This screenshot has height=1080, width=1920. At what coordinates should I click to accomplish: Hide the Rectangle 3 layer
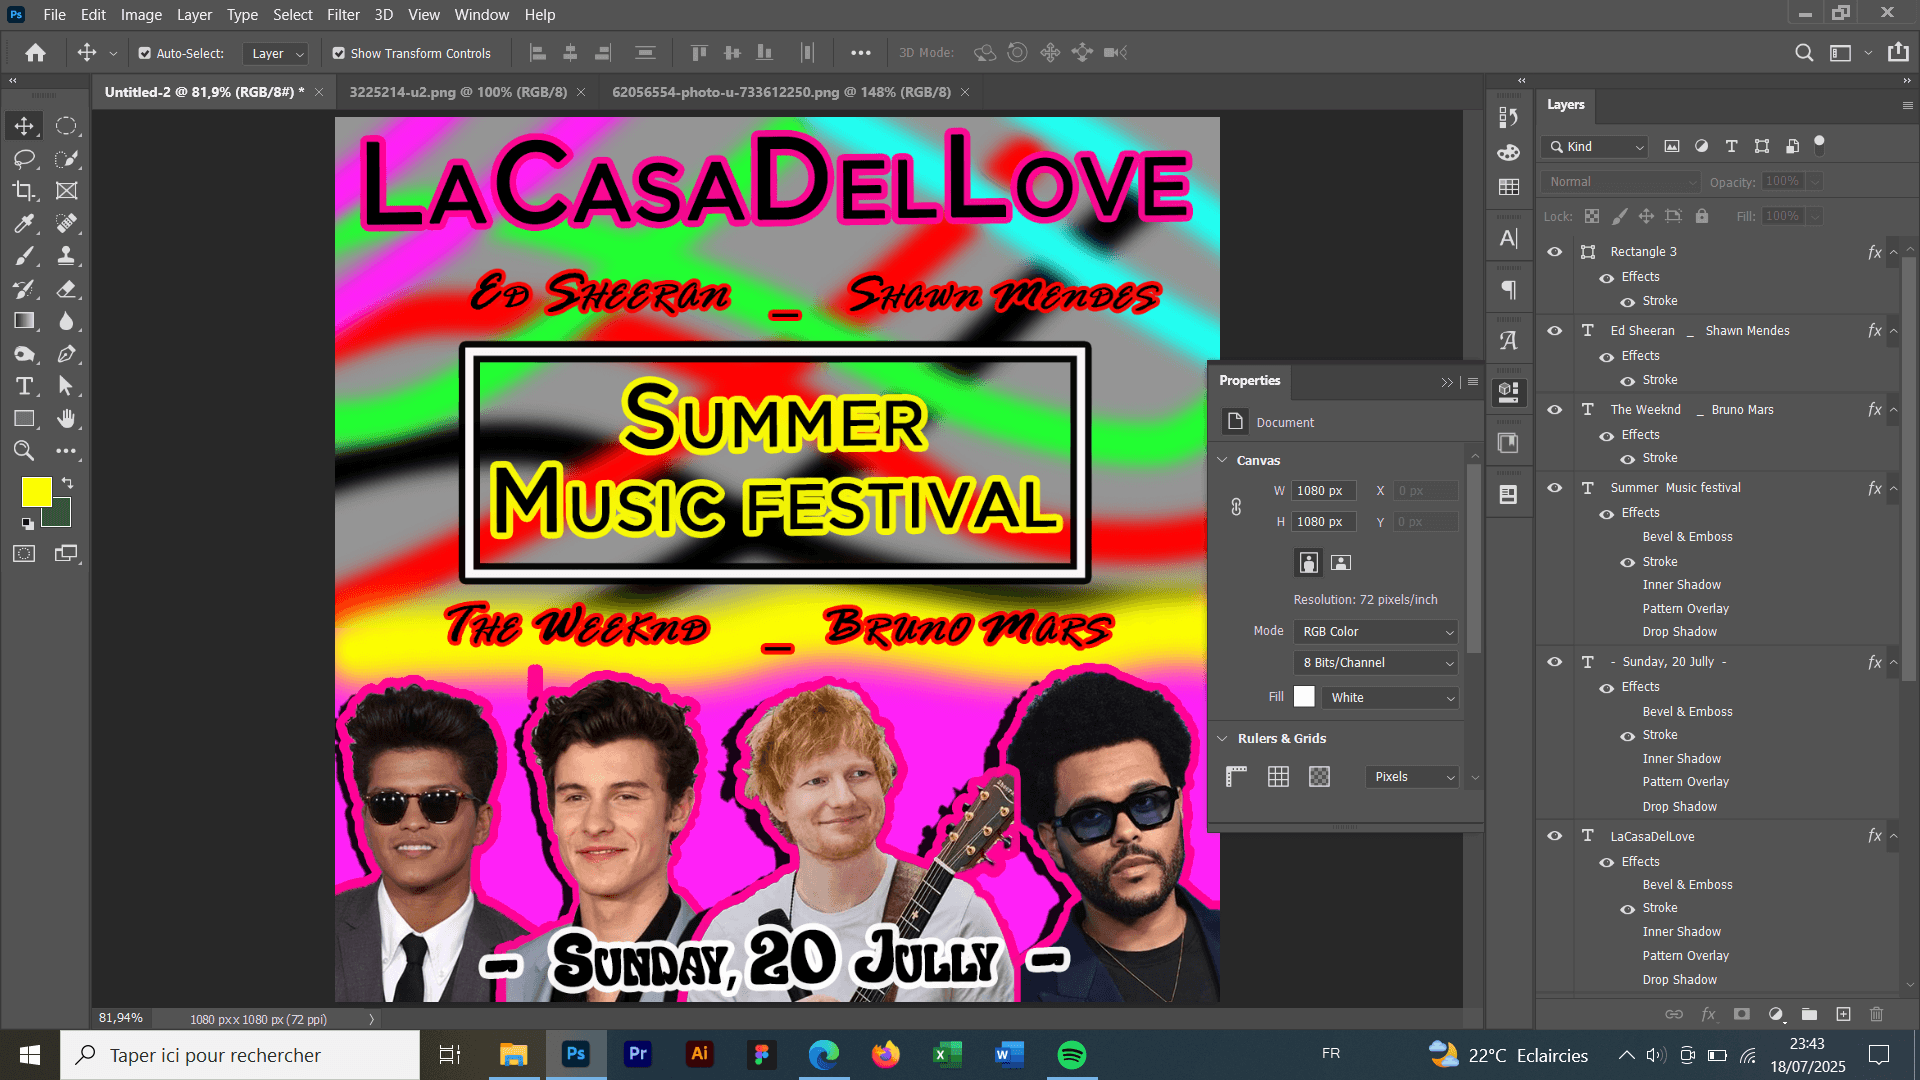tap(1554, 252)
